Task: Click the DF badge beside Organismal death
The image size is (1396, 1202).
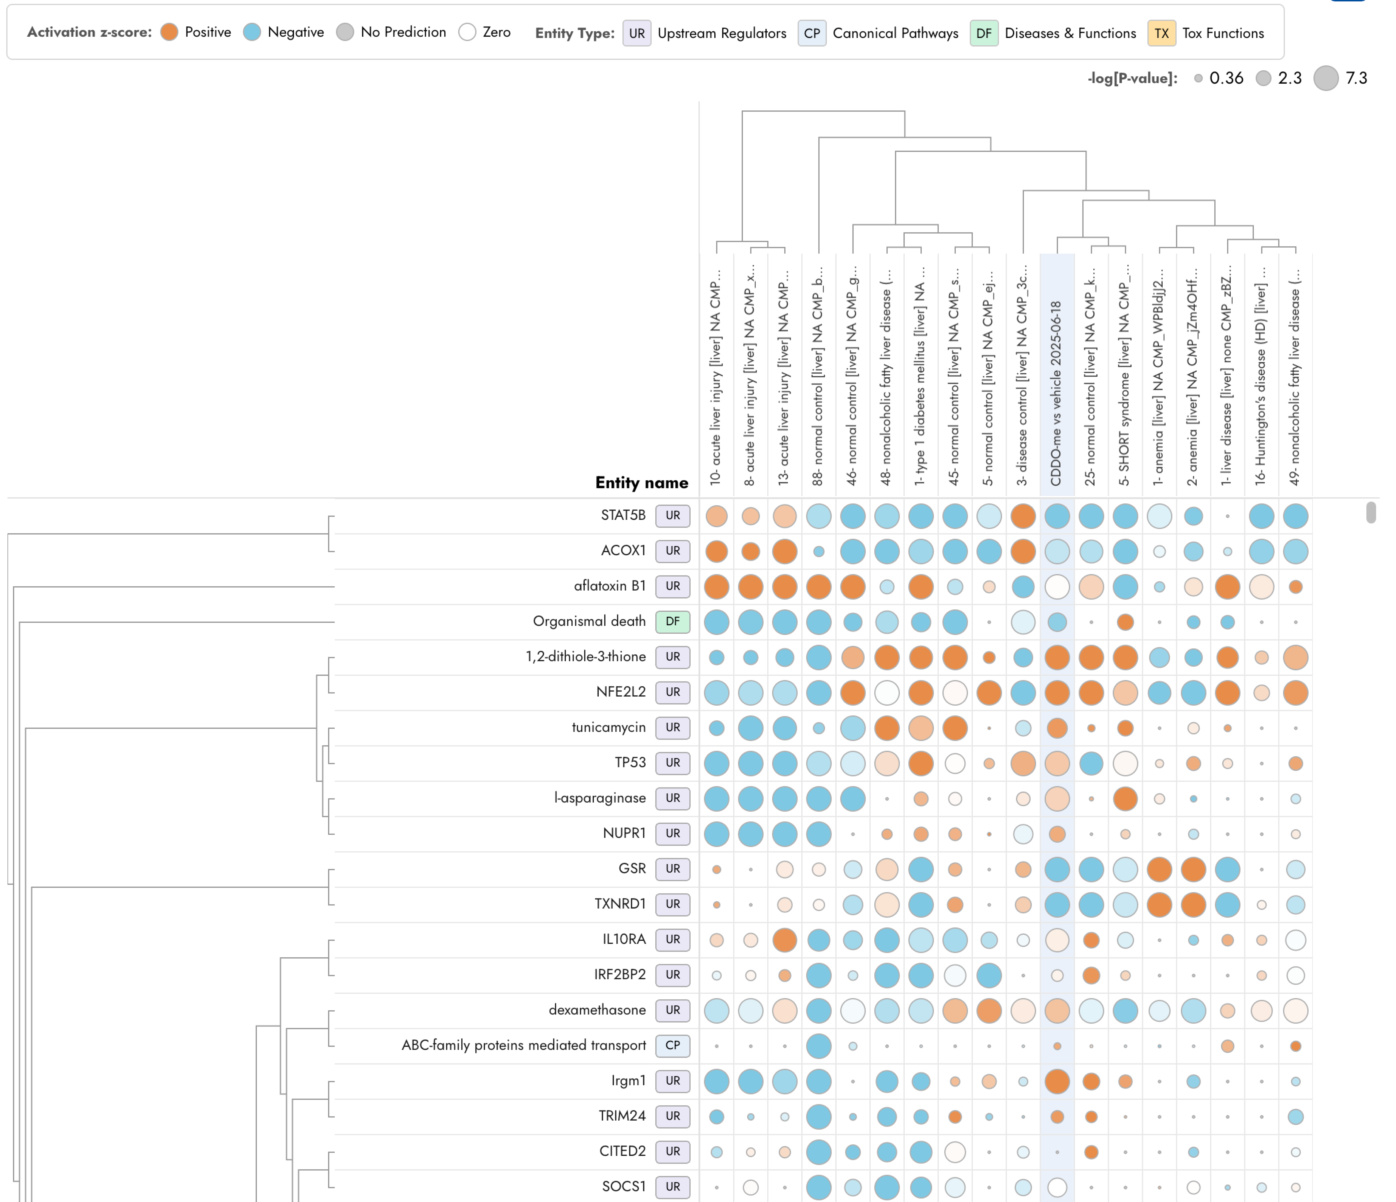Action: tap(673, 622)
